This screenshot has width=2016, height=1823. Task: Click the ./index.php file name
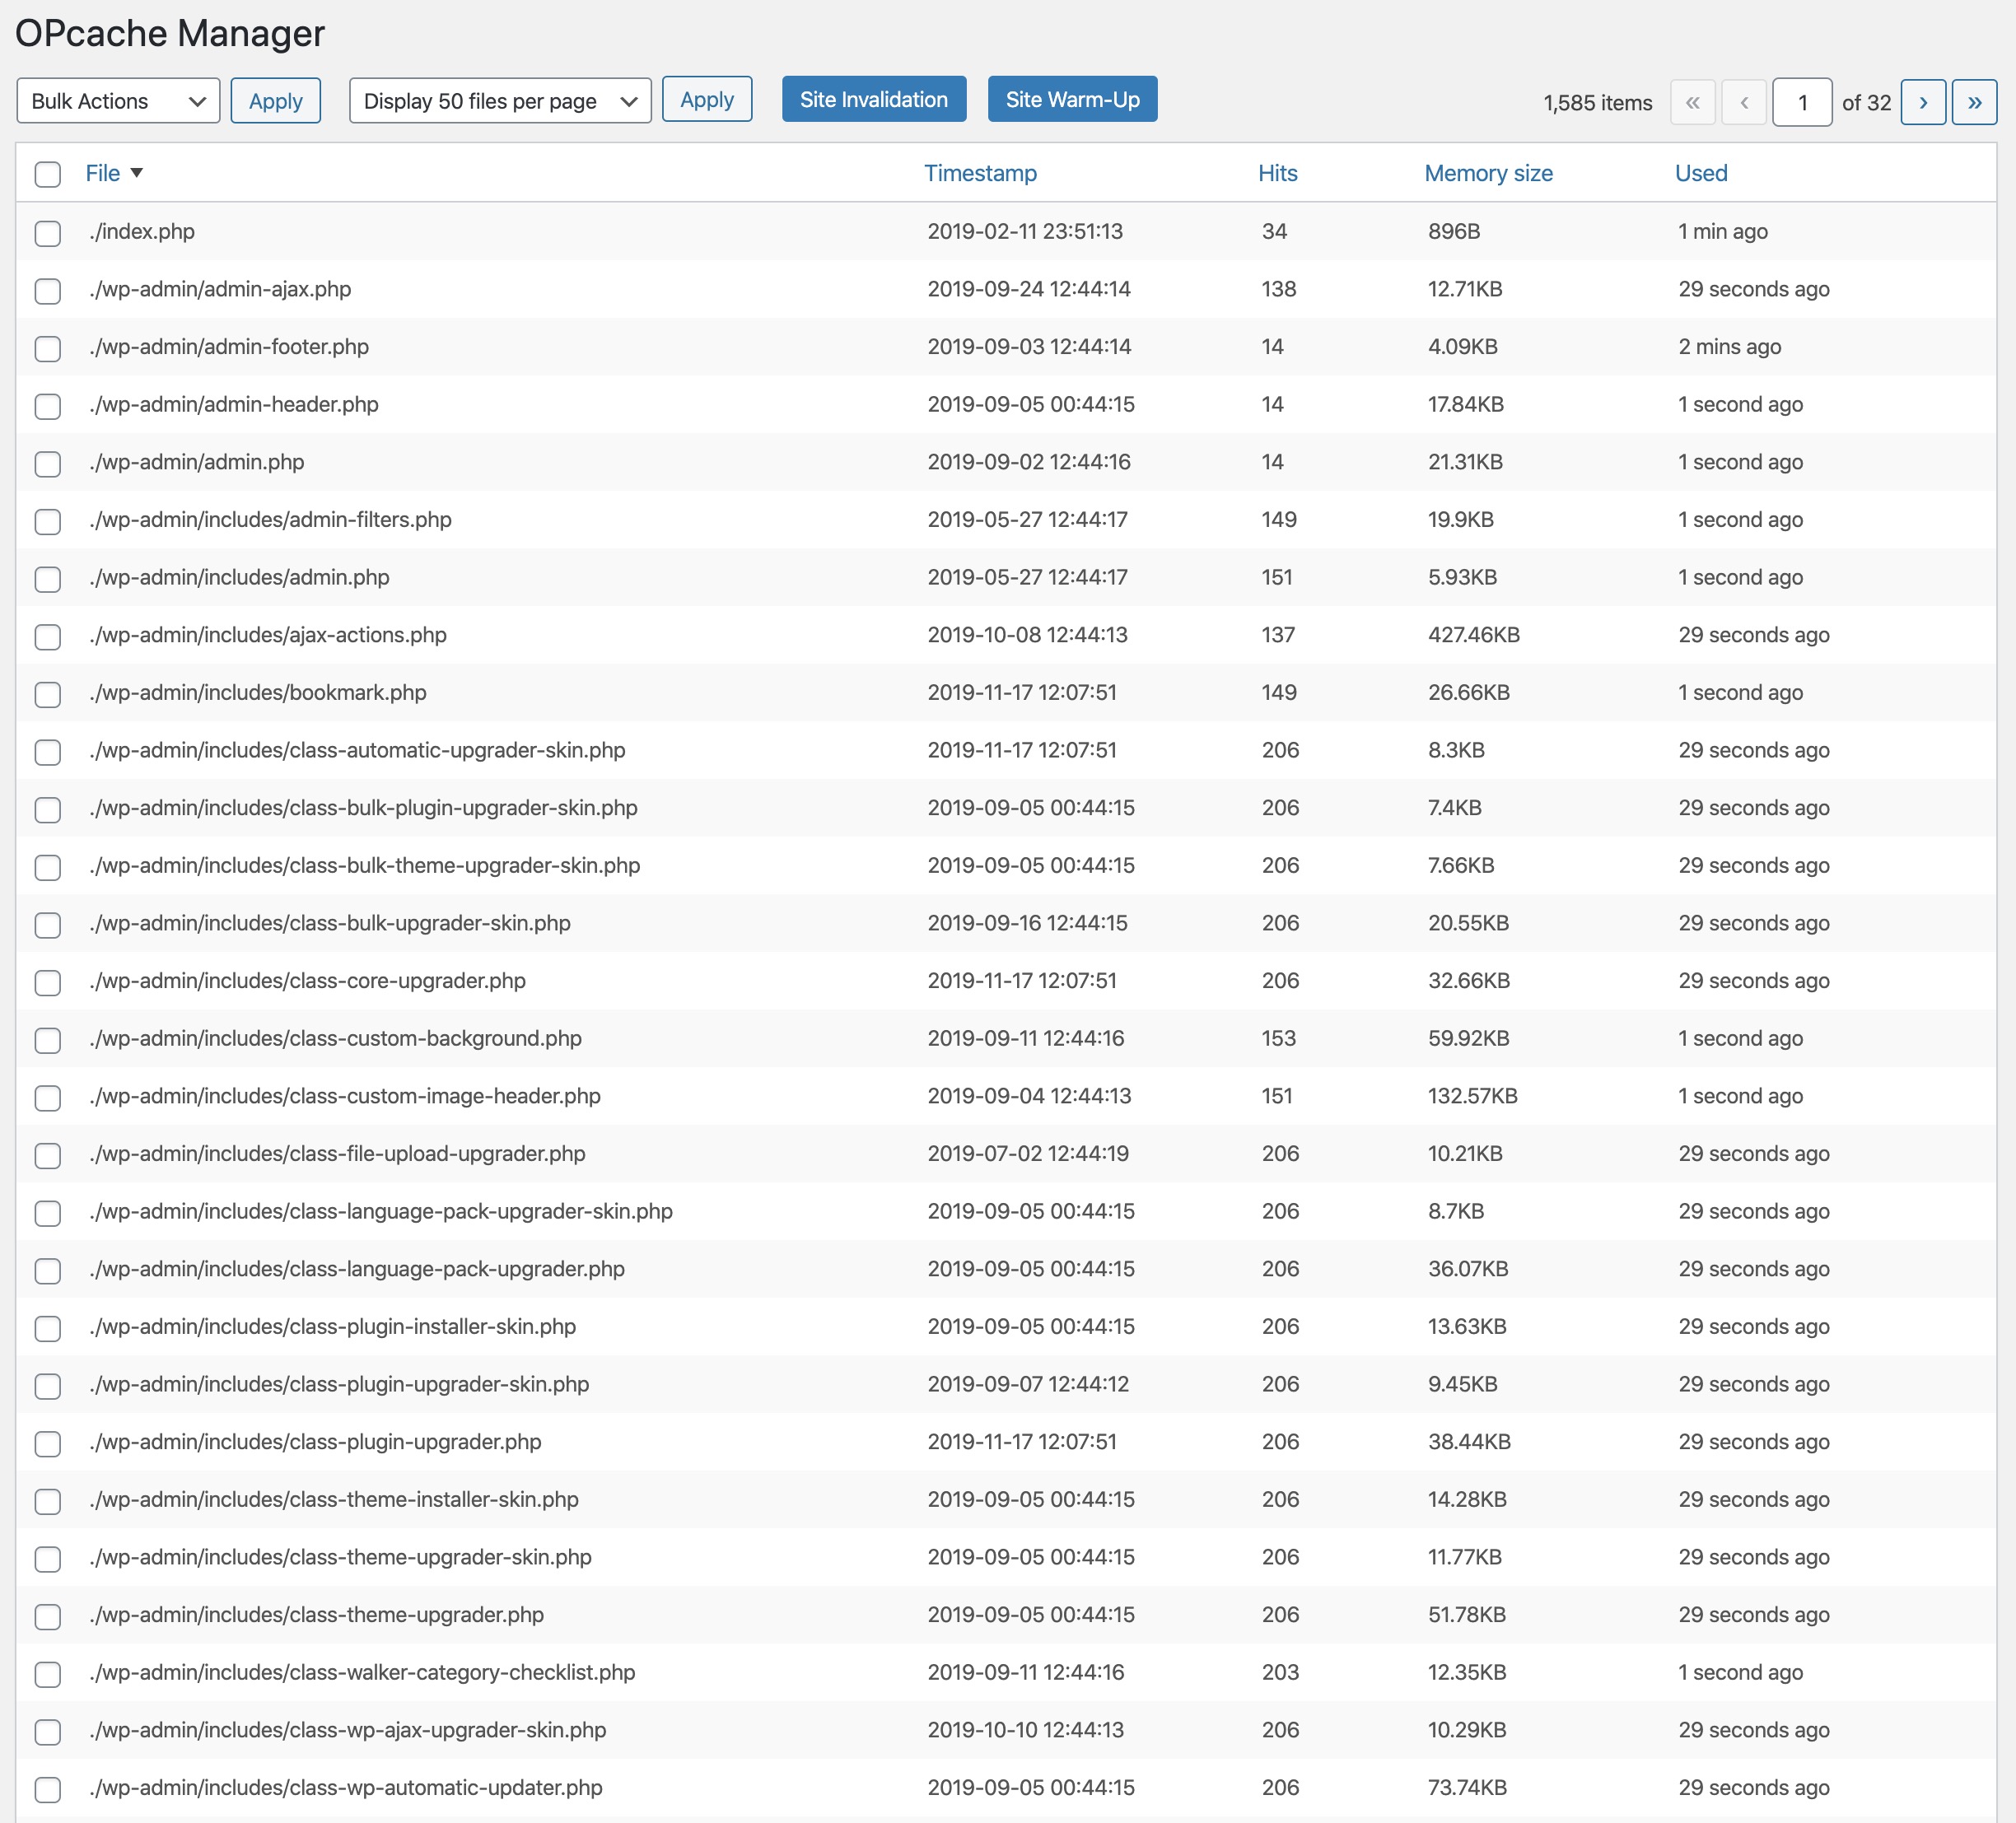(142, 231)
